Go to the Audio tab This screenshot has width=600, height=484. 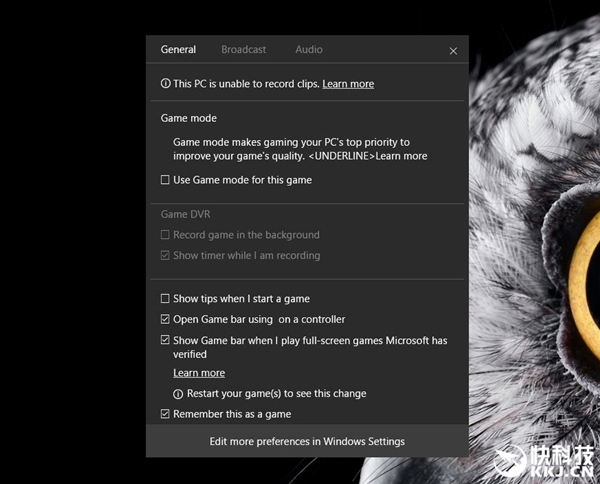[308, 50]
